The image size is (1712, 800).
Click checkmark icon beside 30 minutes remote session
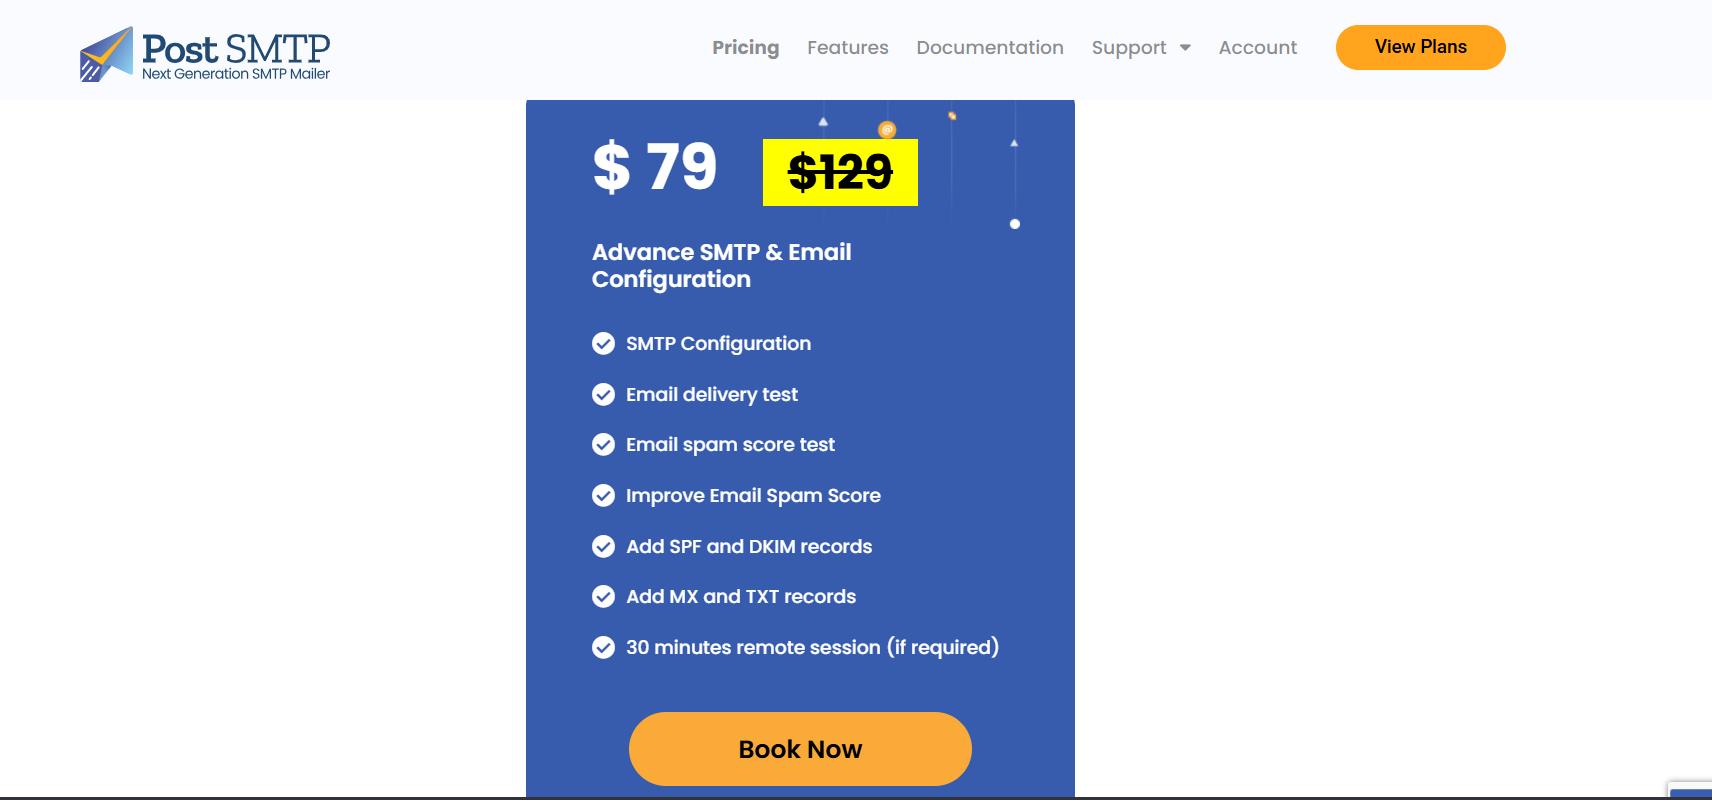(603, 648)
